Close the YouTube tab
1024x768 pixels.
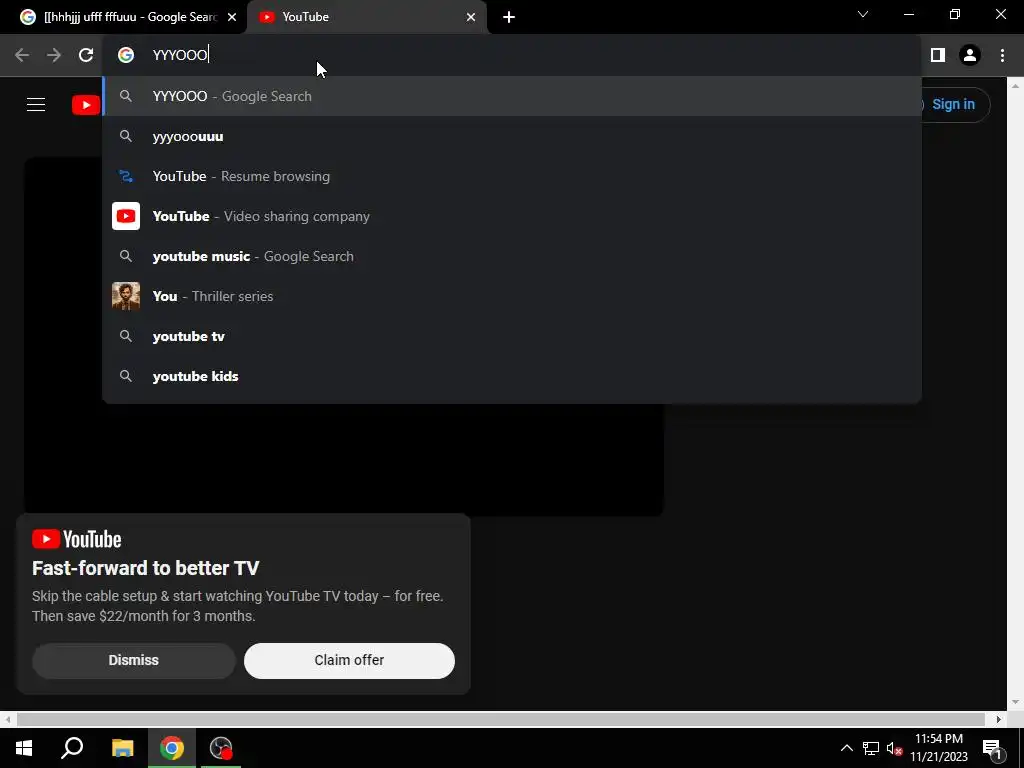pos(471,17)
